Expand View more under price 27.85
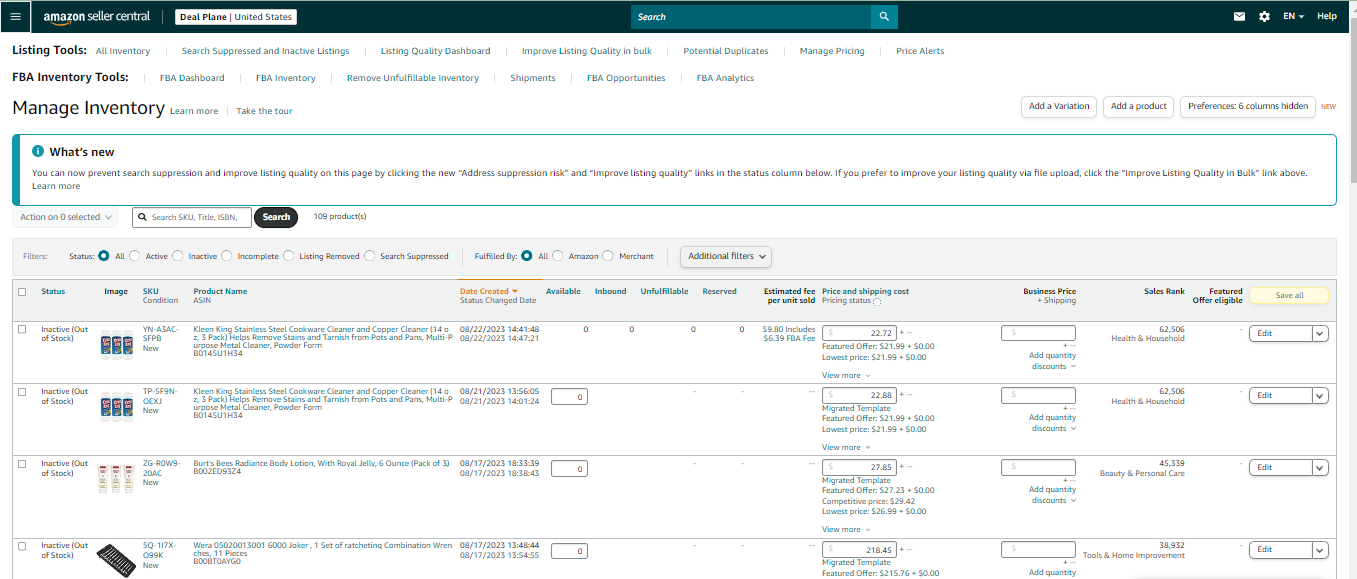Image resolution: width=1357 pixels, height=579 pixels. [x=845, y=529]
